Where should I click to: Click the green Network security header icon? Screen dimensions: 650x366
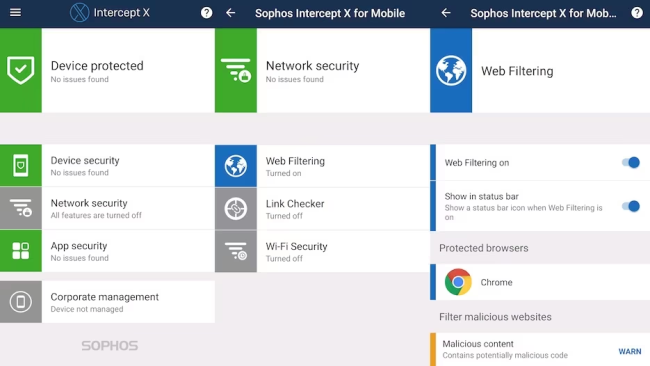pyautogui.click(x=236, y=70)
